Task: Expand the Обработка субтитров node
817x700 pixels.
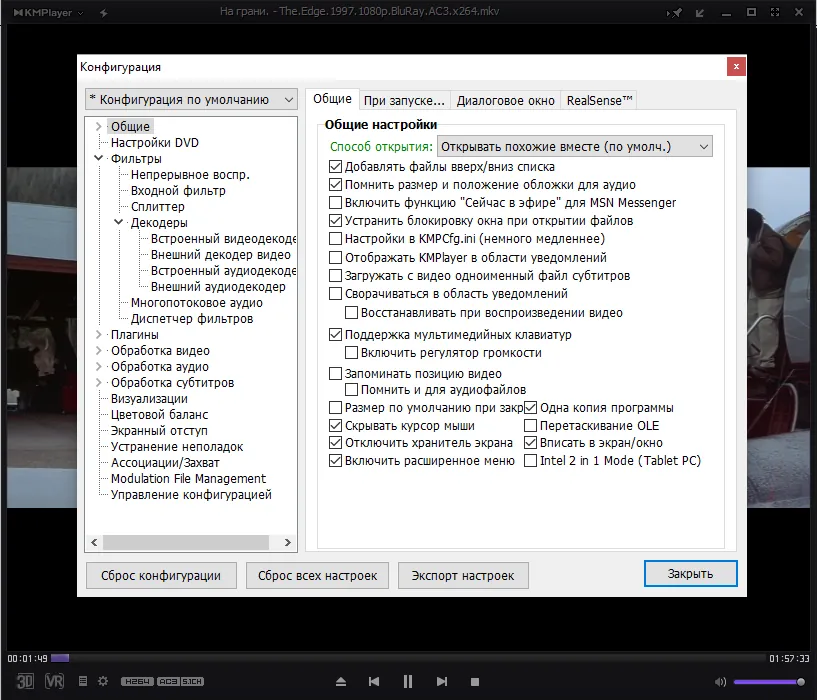Action: pos(98,382)
